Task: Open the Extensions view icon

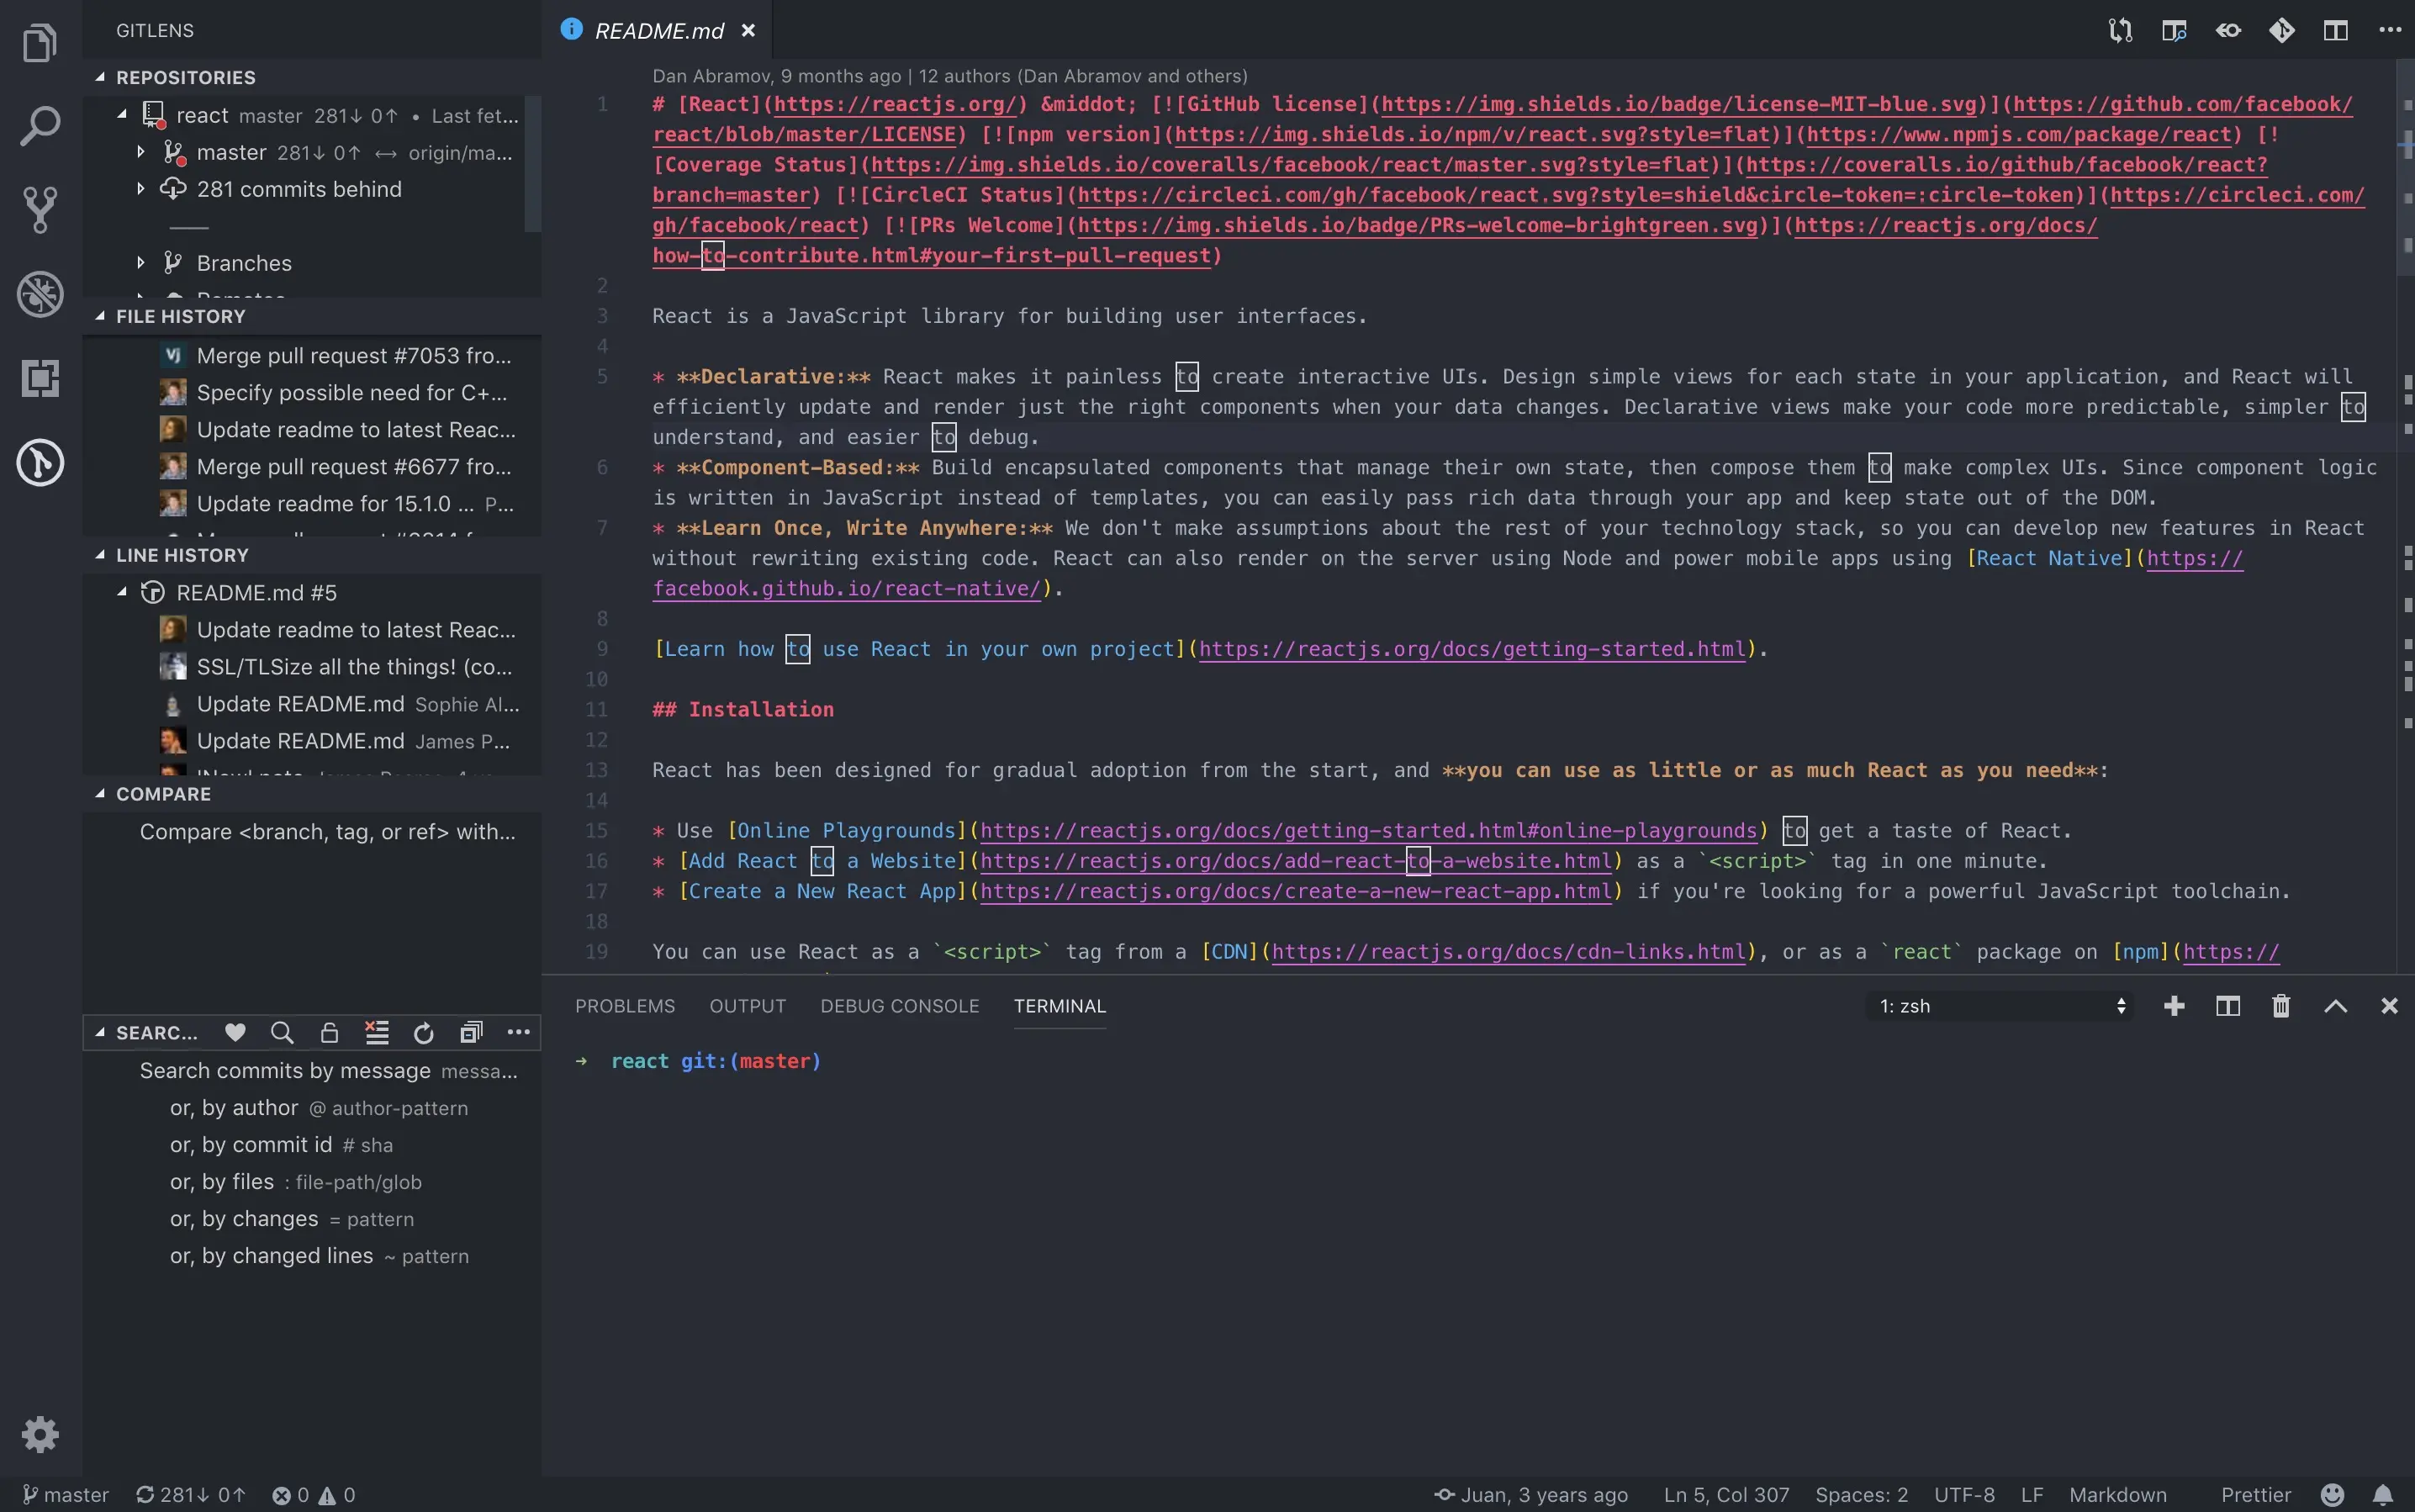Action: tap(40, 378)
